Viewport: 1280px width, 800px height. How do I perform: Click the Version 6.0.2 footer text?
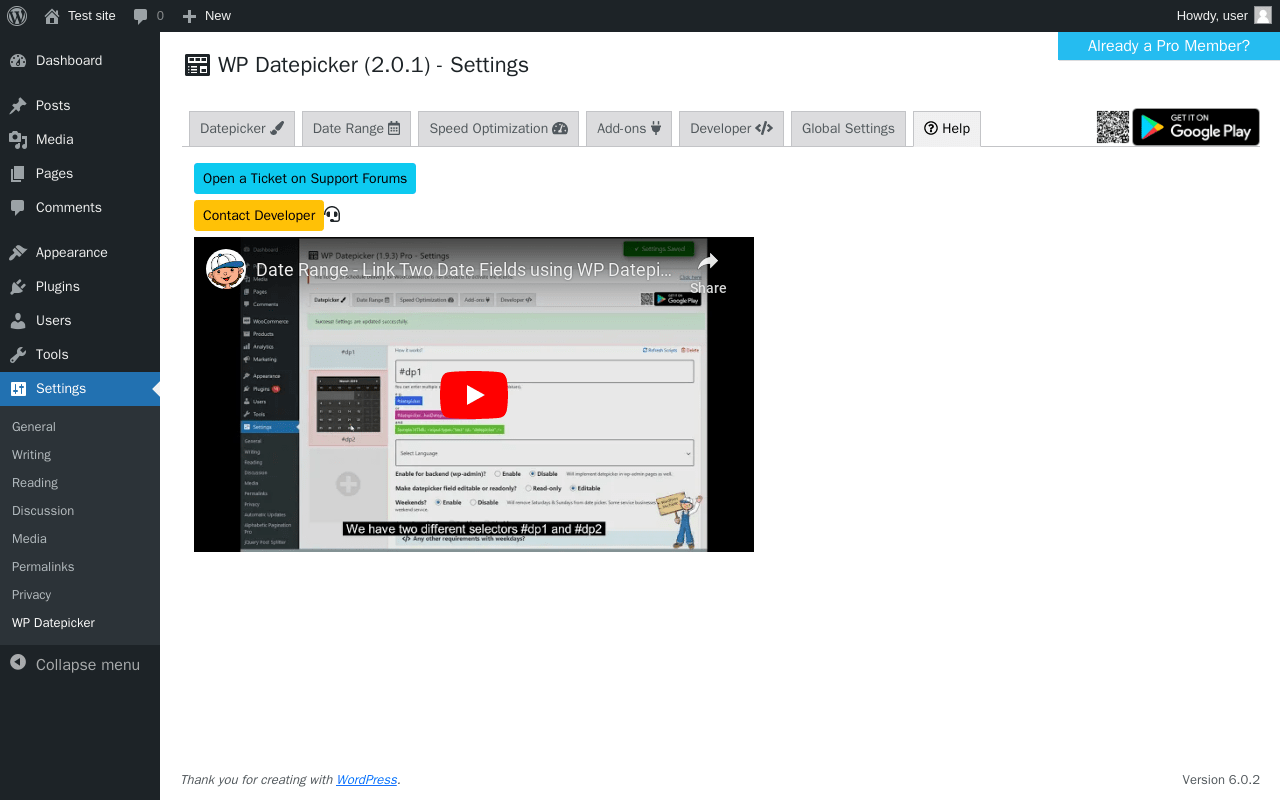[1221, 780]
